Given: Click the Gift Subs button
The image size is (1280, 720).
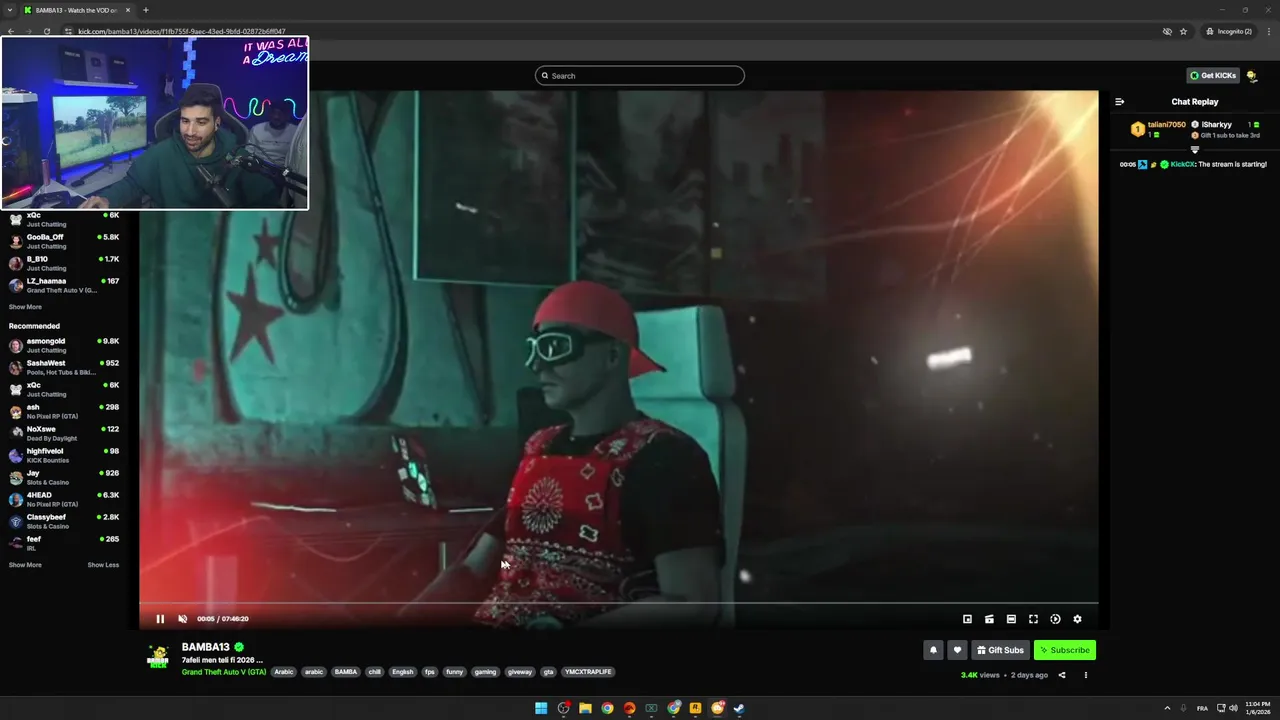Looking at the screenshot, I should click(1000, 650).
